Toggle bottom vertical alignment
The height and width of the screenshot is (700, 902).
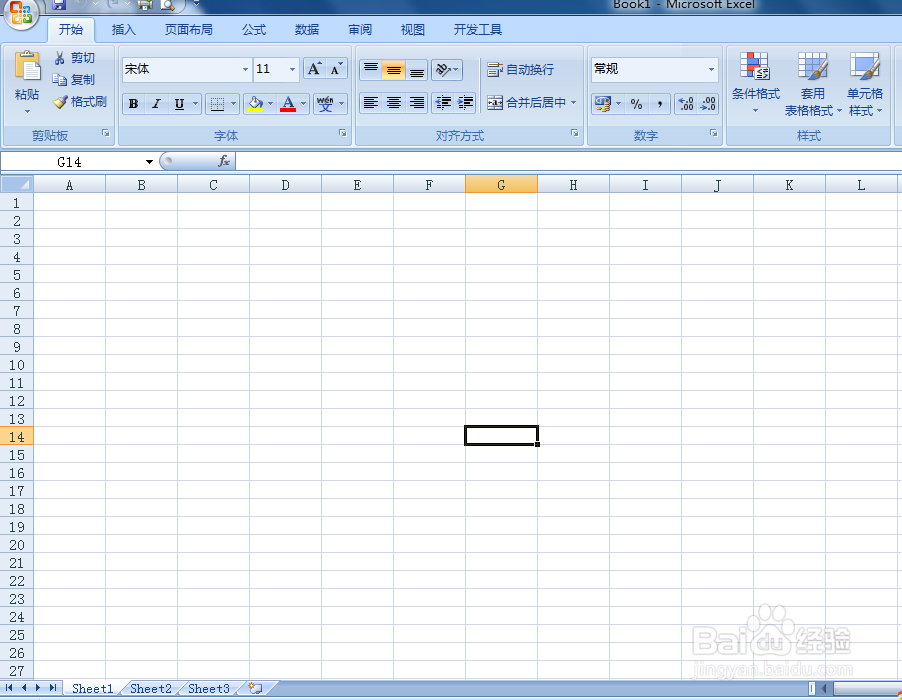click(416, 70)
